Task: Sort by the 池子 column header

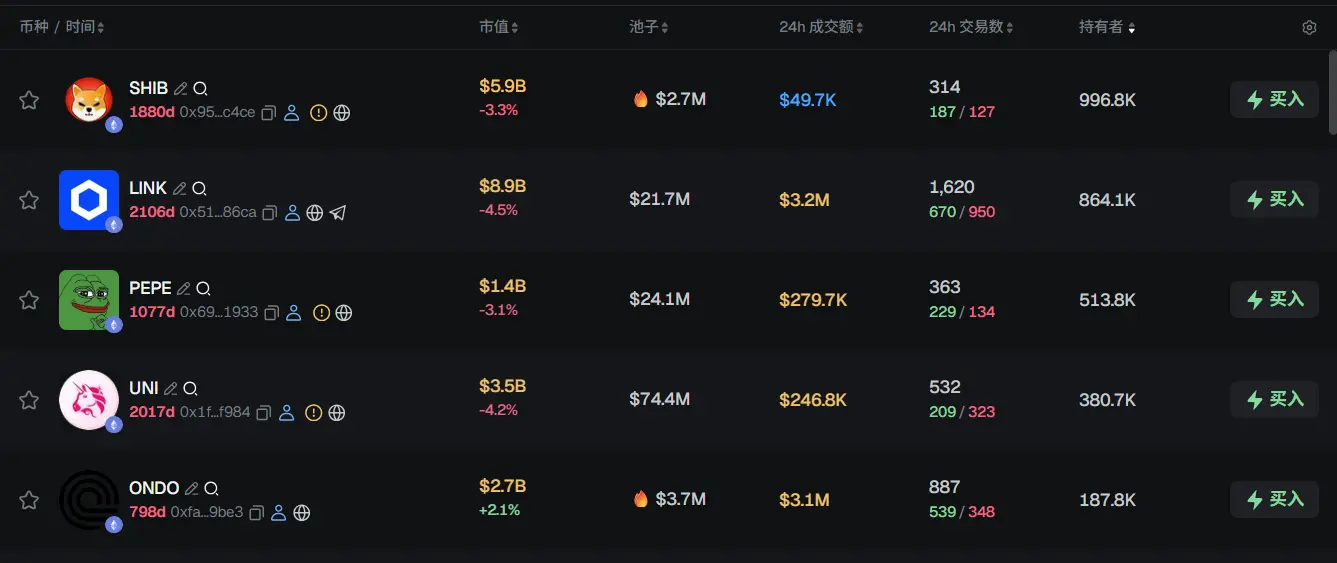Action: (649, 28)
